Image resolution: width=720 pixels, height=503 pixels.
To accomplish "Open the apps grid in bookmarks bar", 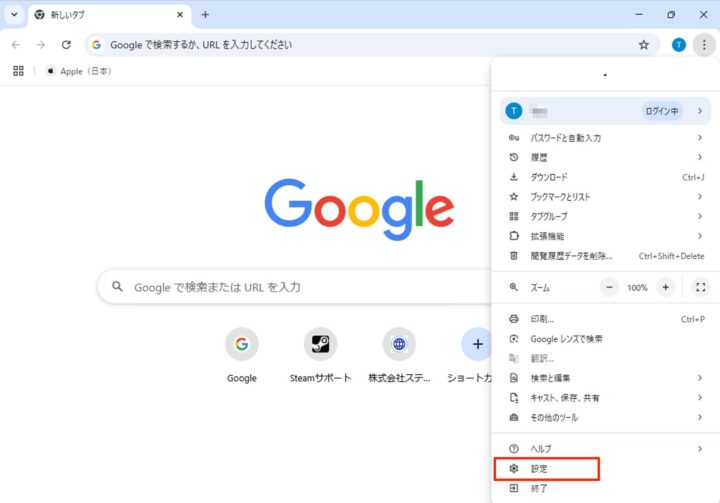I will (x=18, y=71).
